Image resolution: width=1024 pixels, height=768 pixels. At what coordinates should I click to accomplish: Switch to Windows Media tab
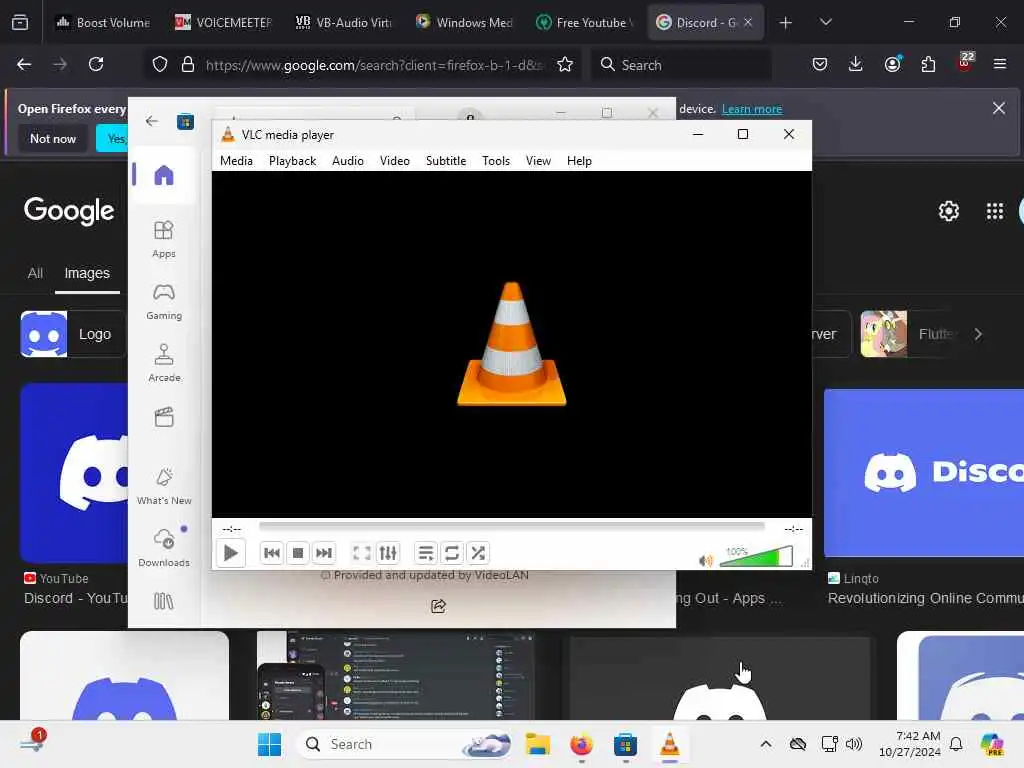pos(464,22)
